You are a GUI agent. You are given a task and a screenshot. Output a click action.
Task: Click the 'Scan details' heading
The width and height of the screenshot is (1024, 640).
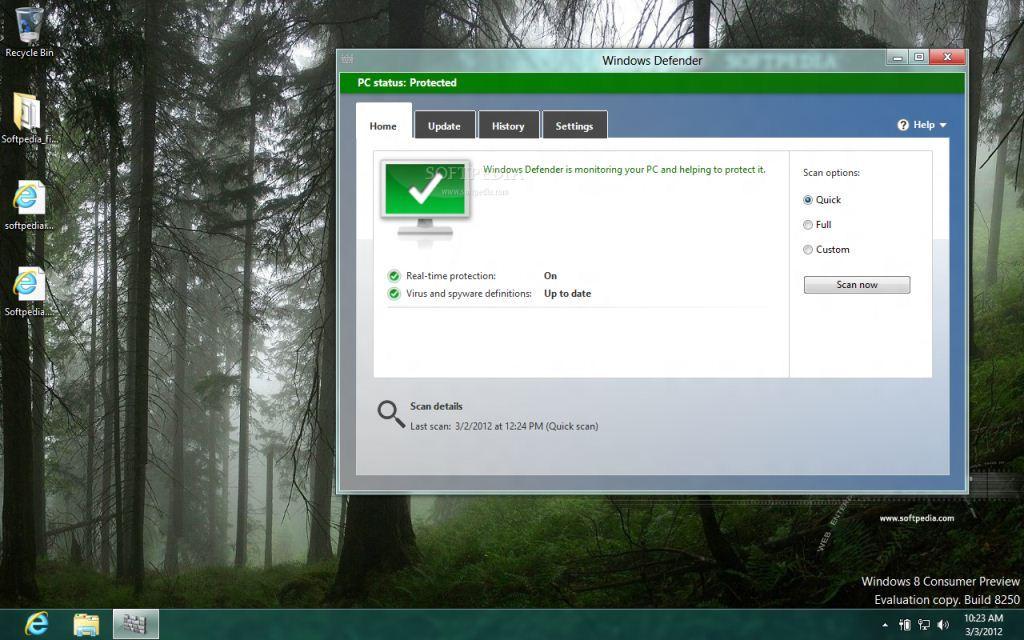pyautogui.click(x=436, y=406)
